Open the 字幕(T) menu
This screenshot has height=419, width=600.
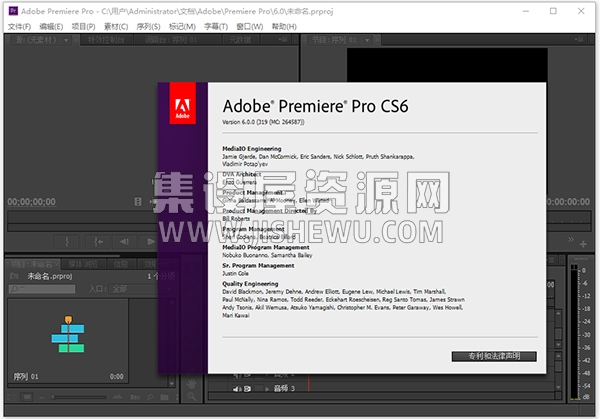[x=216, y=26]
